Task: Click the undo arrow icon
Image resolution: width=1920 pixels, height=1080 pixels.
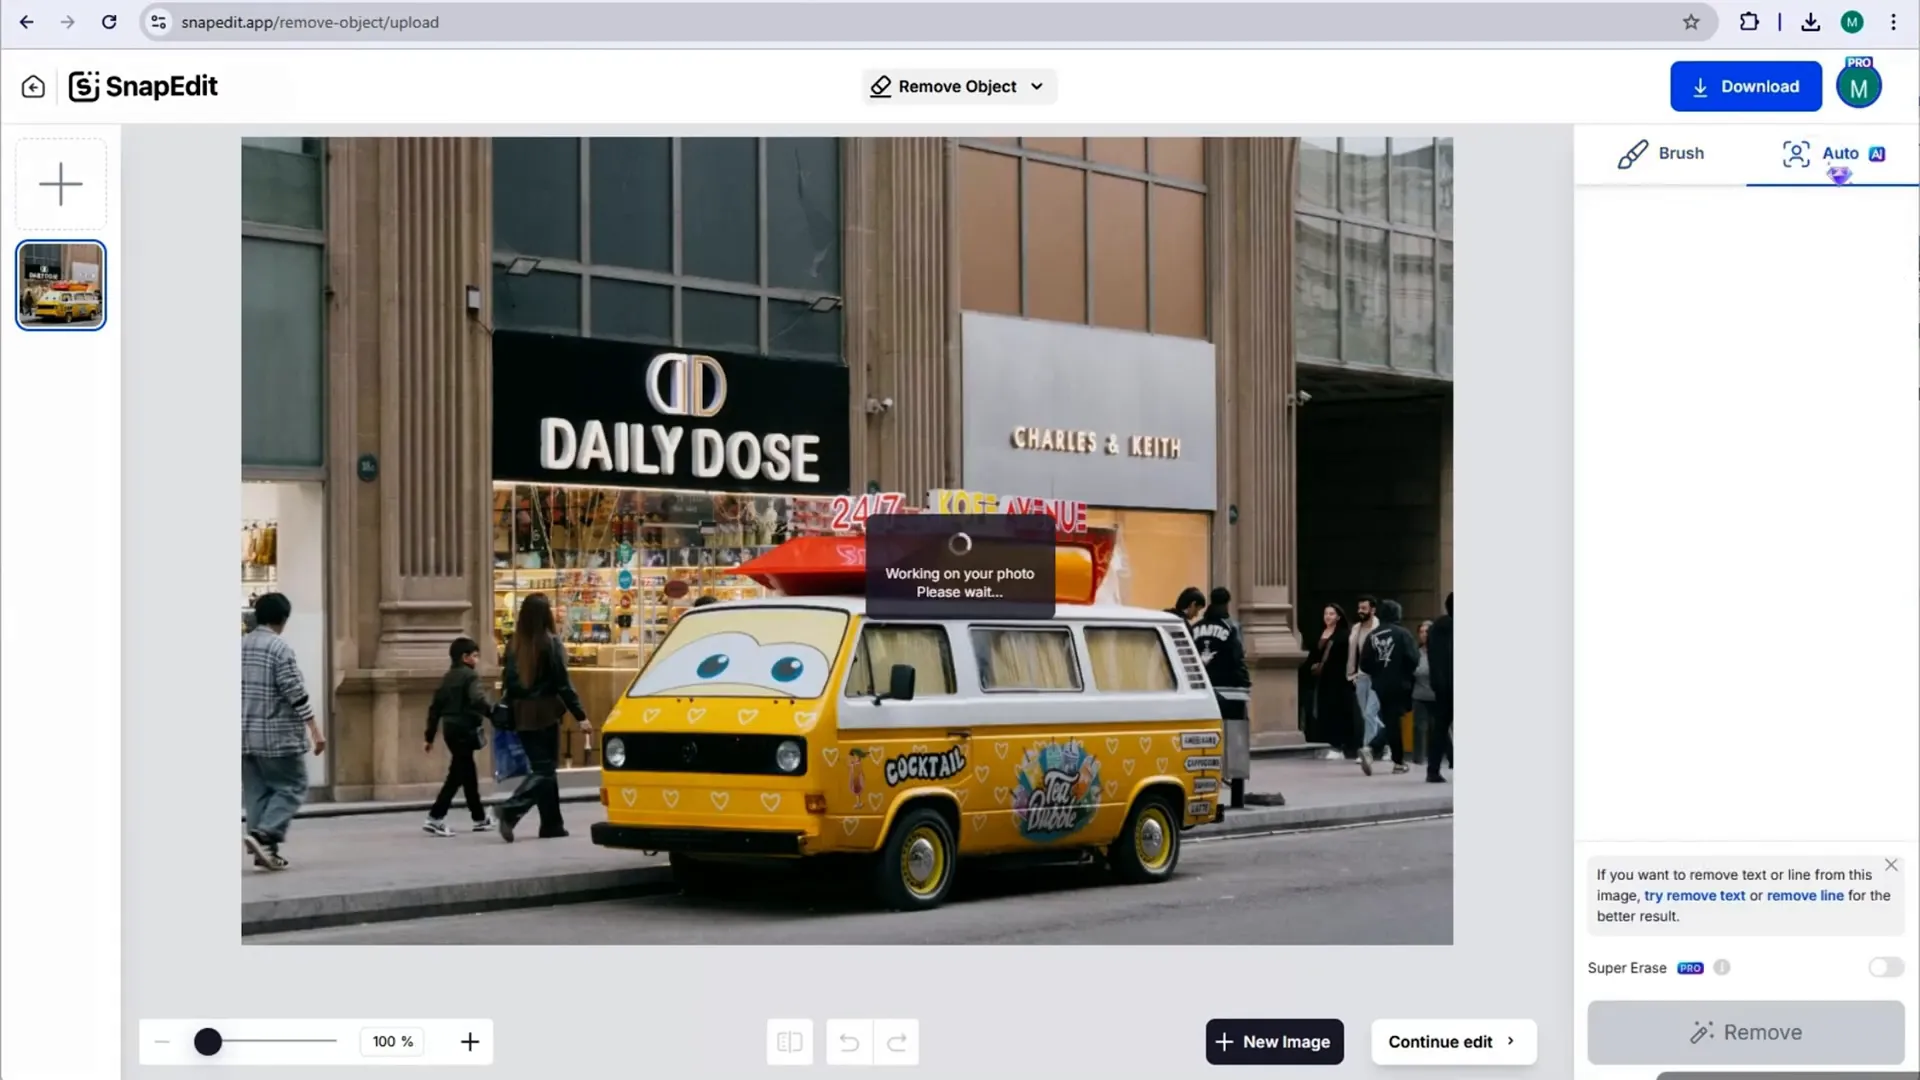Action: tap(849, 1040)
